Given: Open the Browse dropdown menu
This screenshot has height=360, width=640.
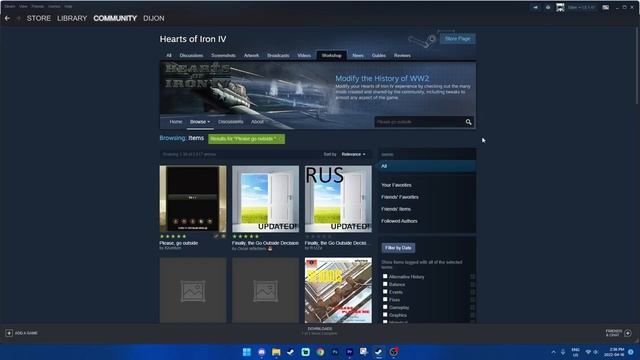Looking at the screenshot, I should pos(200,122).
